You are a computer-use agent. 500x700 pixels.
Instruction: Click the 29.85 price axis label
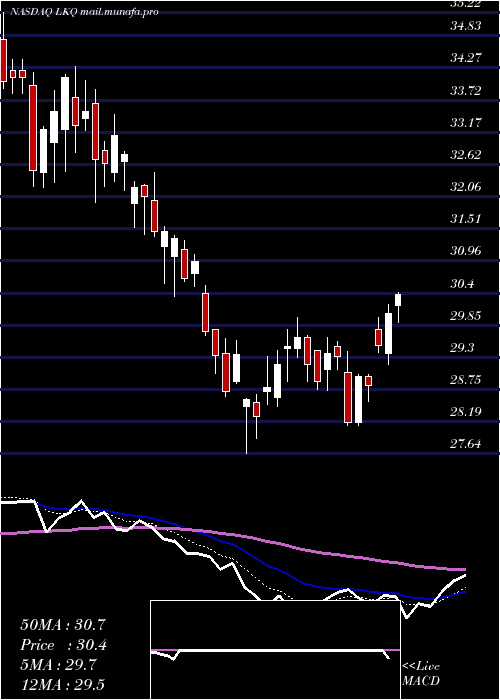coord(466,316)
